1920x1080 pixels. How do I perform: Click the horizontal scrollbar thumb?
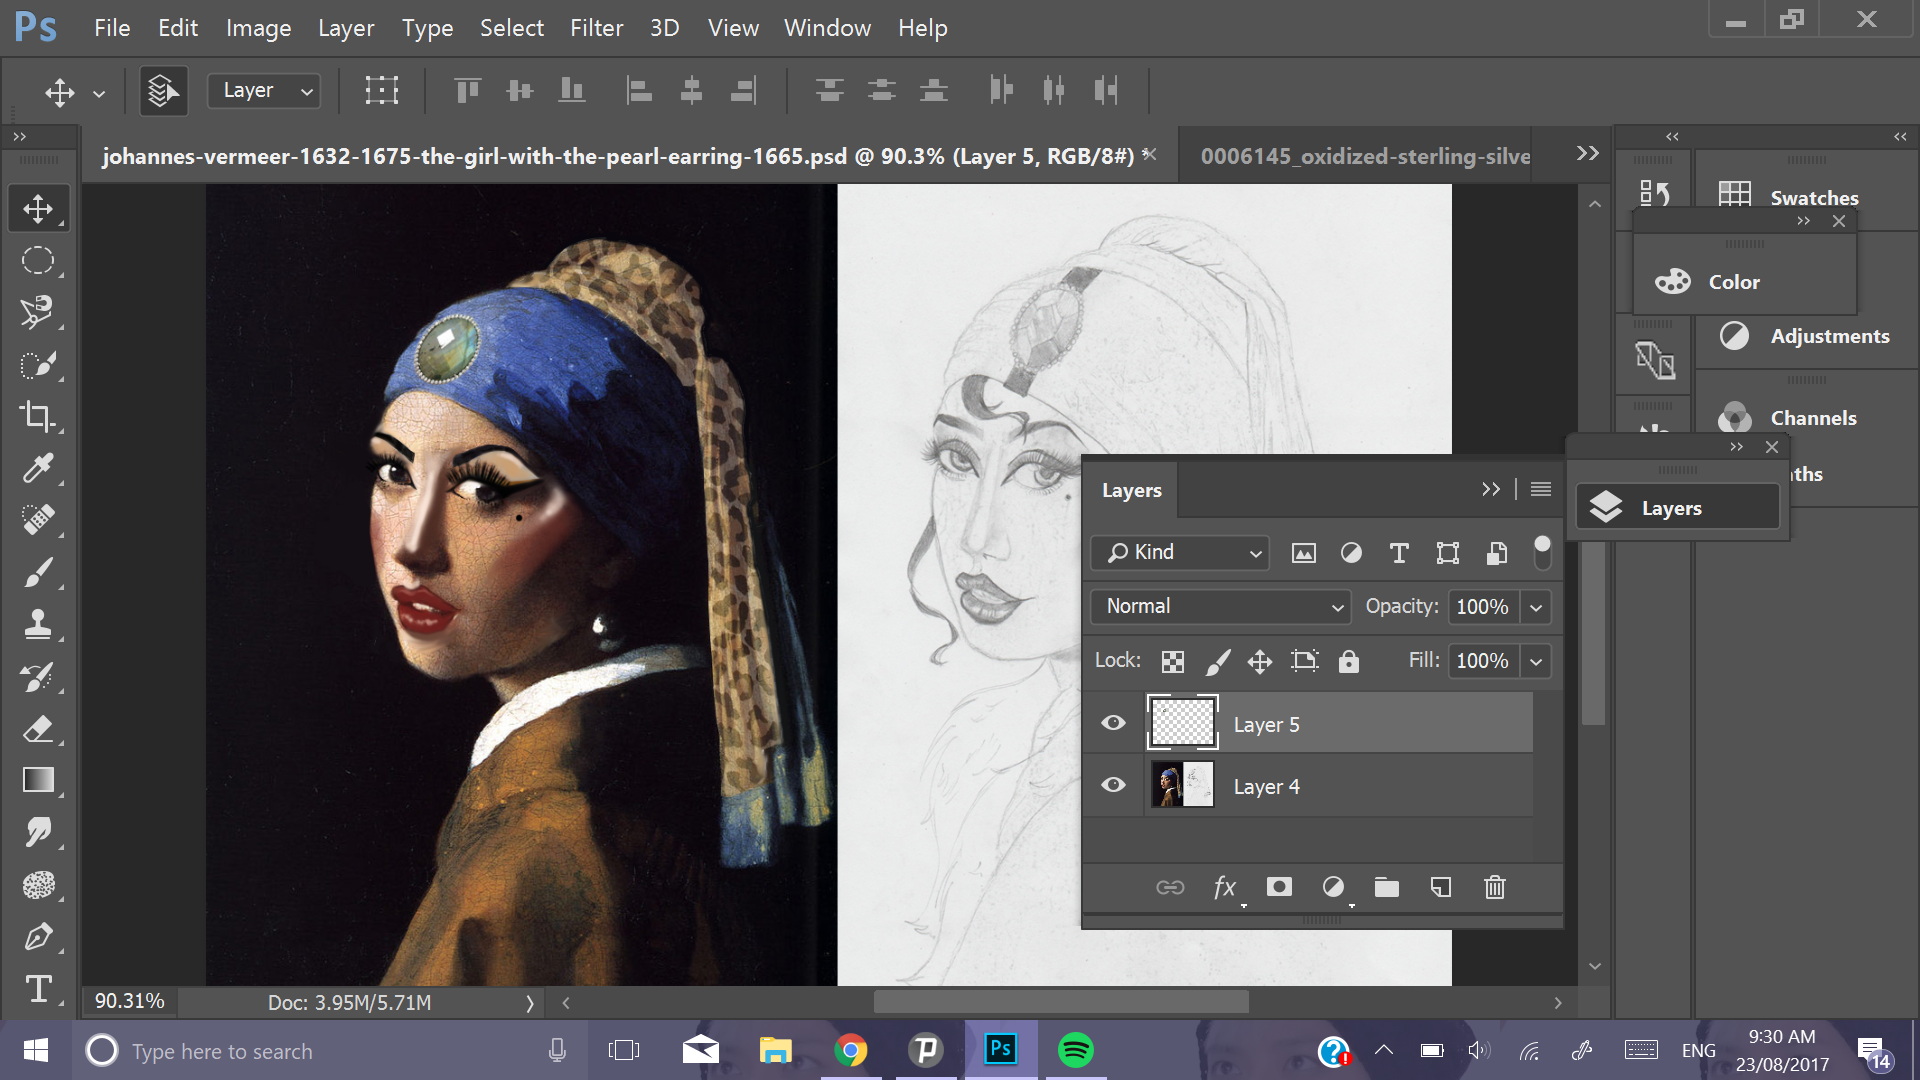pyautogui.click(x=1061, y=1002)
